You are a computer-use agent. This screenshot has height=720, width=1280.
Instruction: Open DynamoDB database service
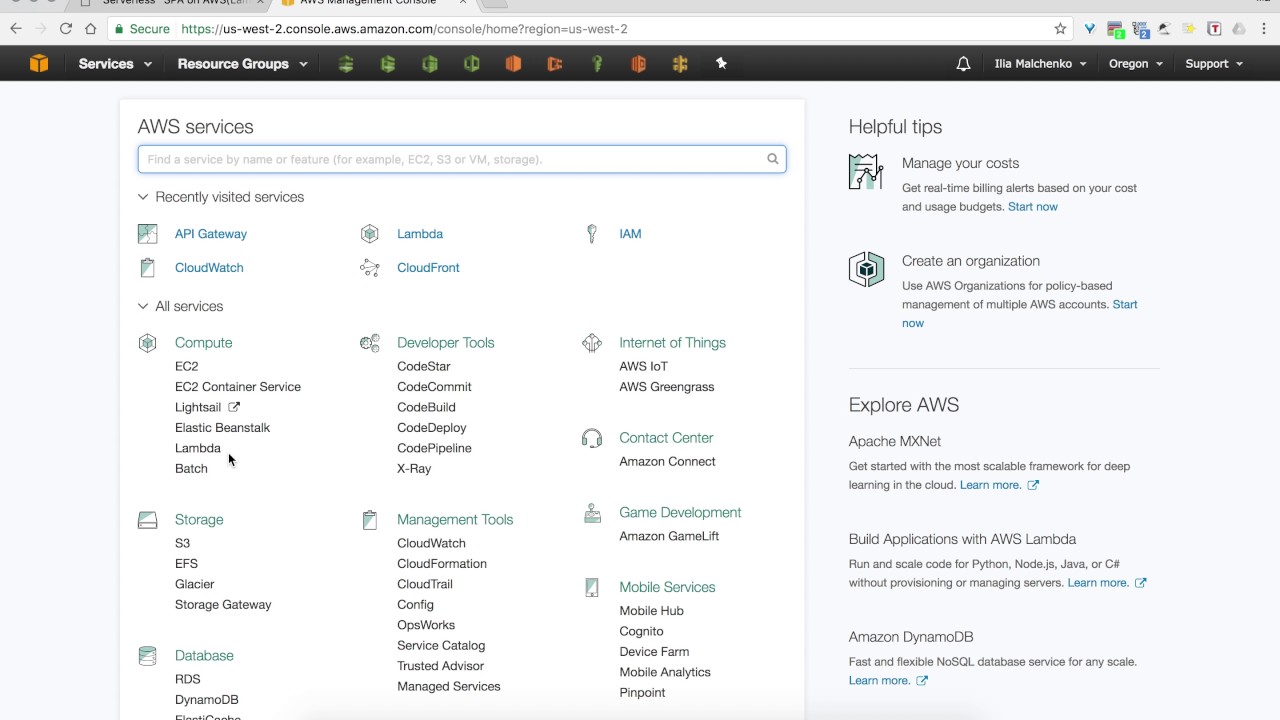(207, 700)
